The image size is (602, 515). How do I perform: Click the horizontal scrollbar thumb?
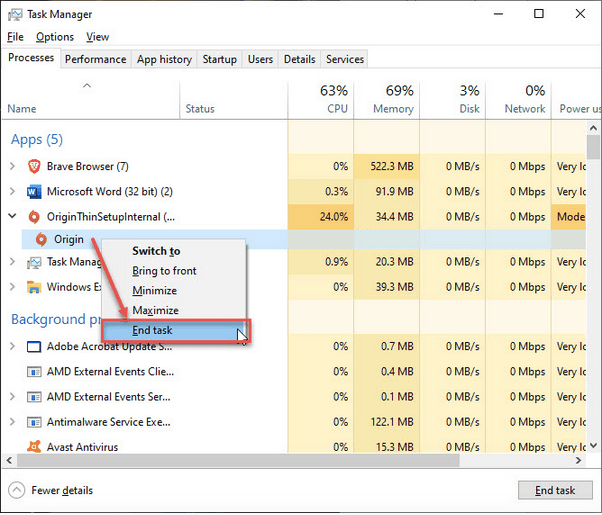click(x=238, y=460)
